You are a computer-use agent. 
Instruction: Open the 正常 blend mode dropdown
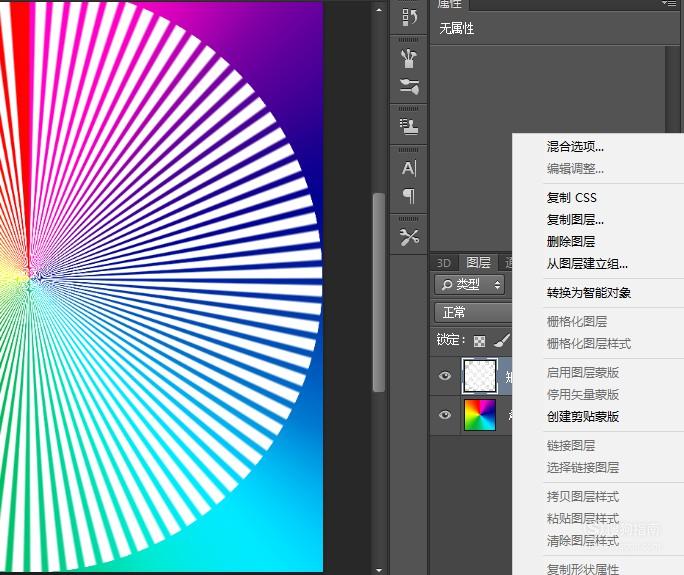point(473,312)
